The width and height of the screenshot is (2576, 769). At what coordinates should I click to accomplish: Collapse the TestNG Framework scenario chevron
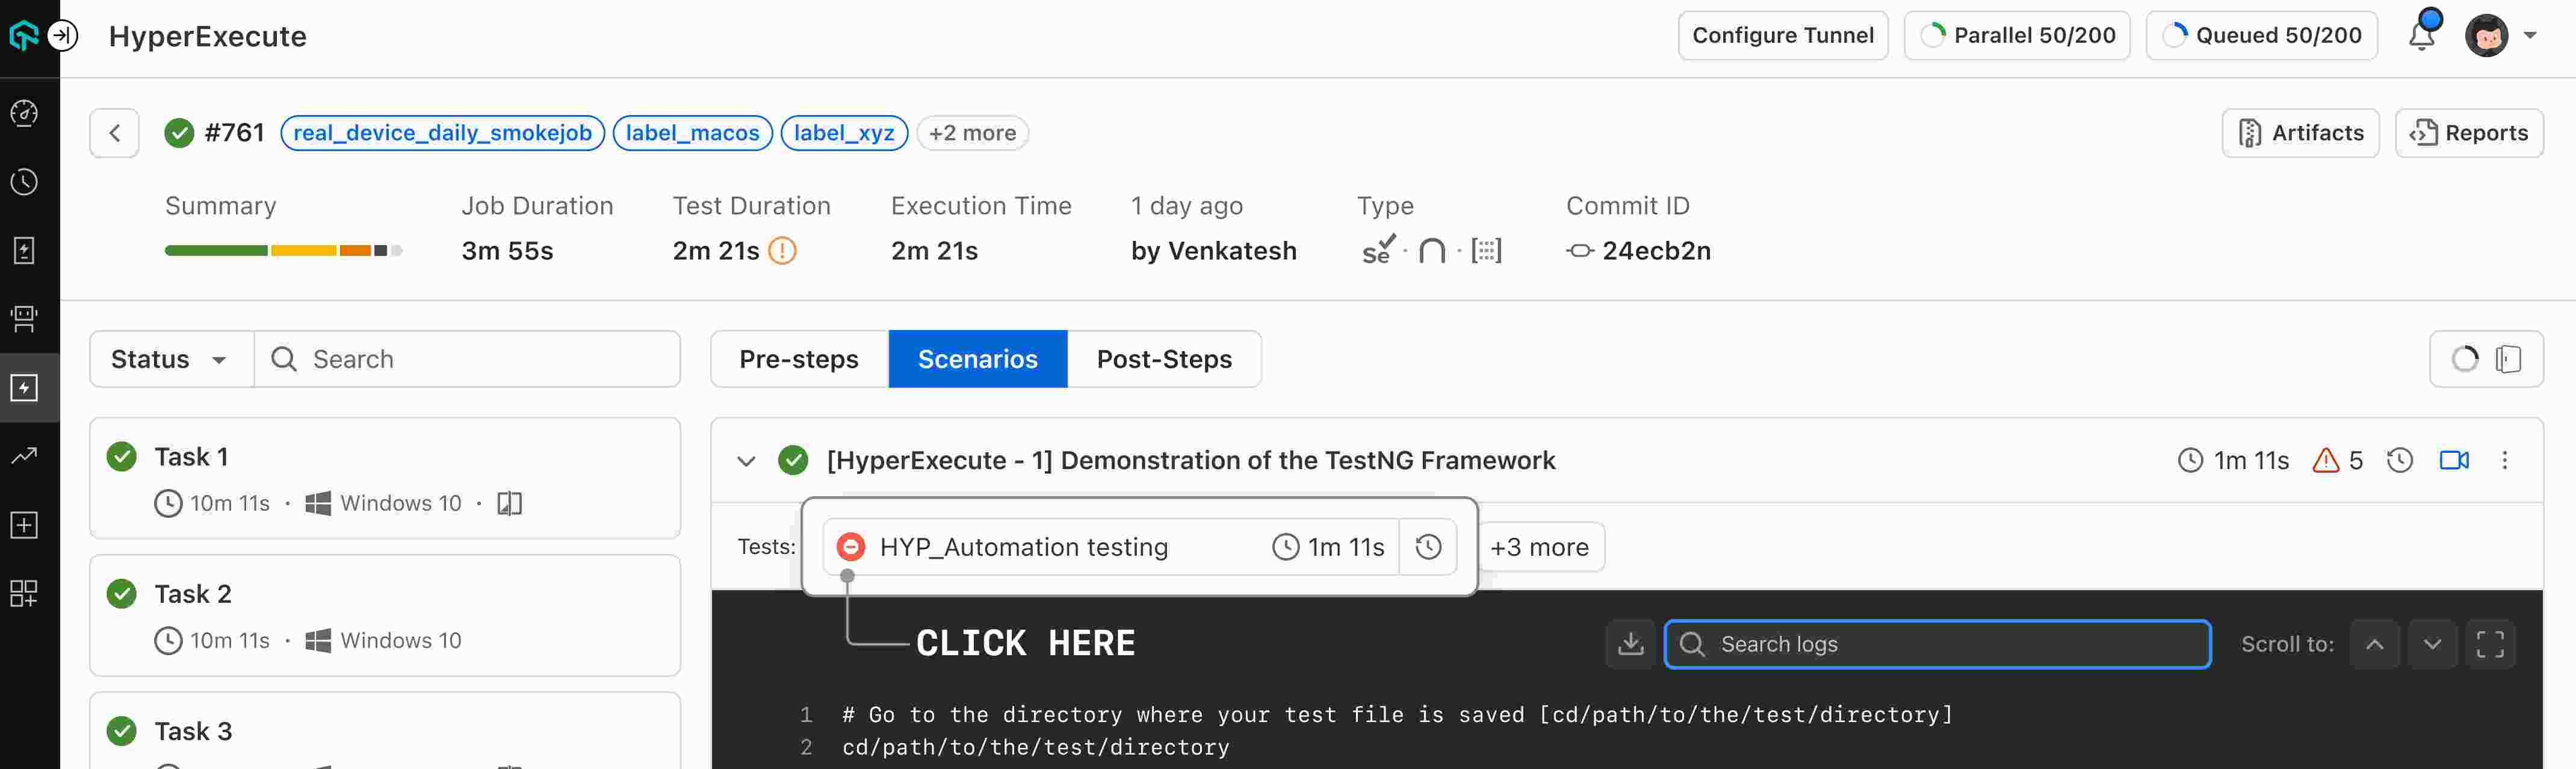click(746, 461)
